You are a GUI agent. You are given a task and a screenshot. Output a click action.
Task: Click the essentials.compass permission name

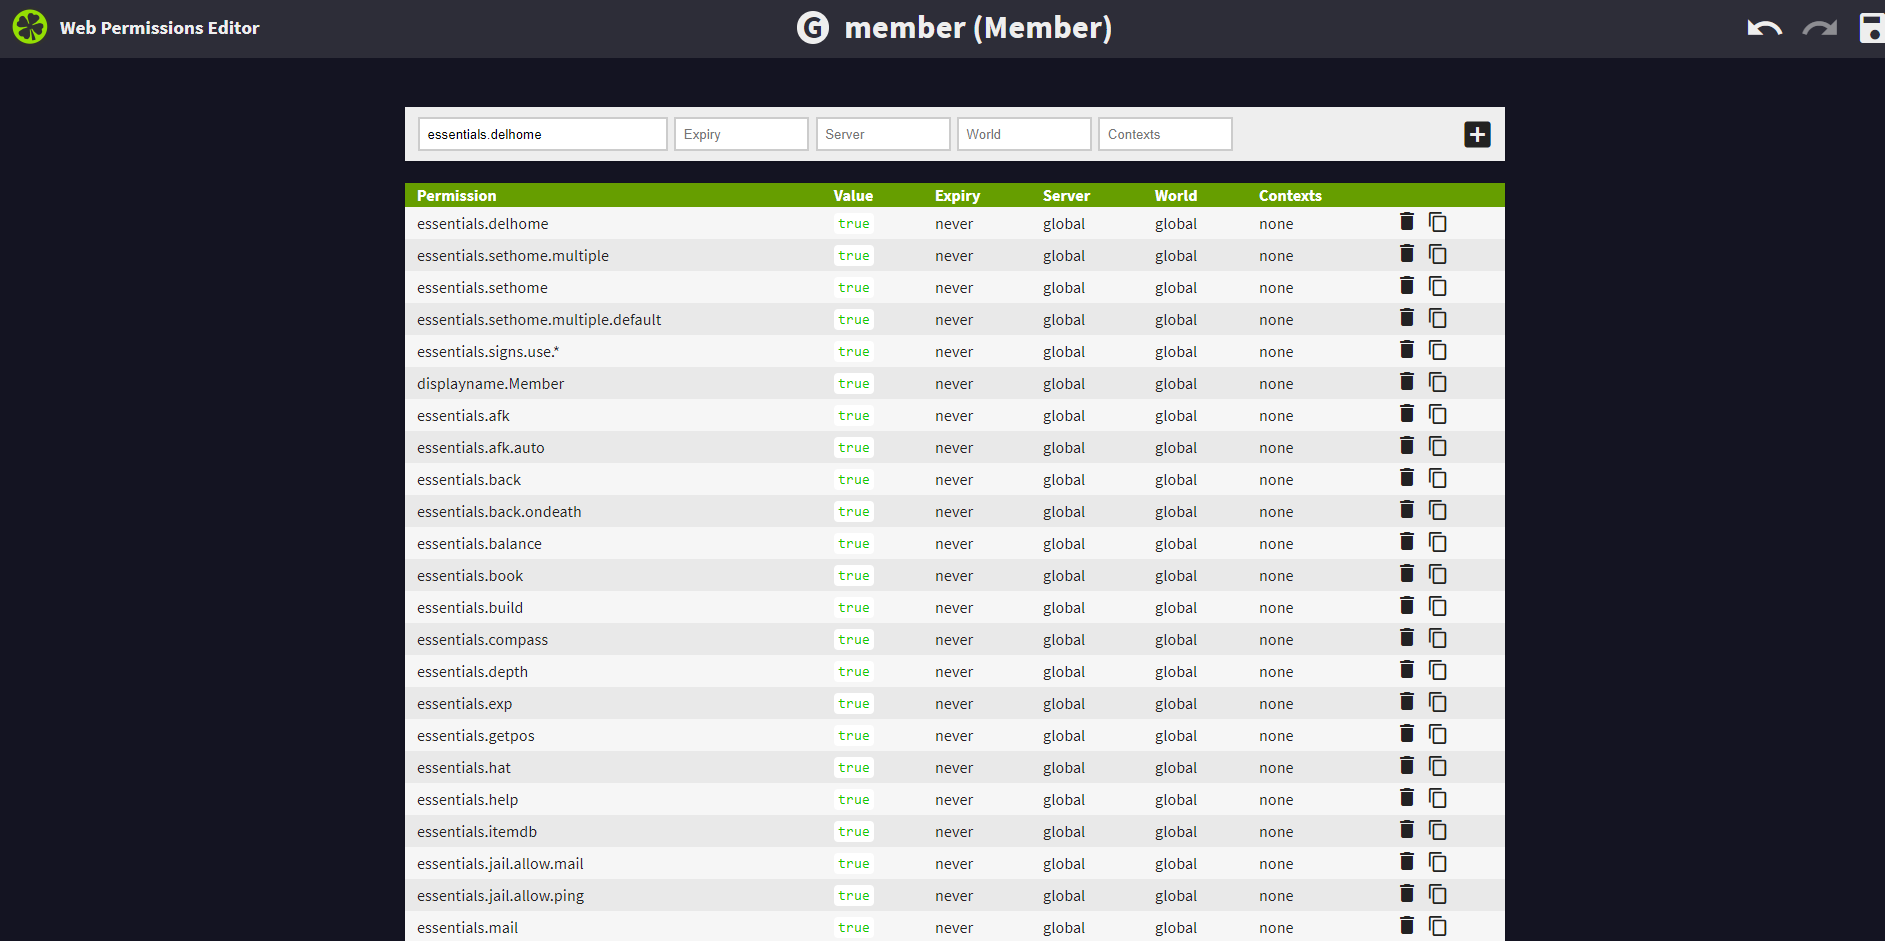482,640
